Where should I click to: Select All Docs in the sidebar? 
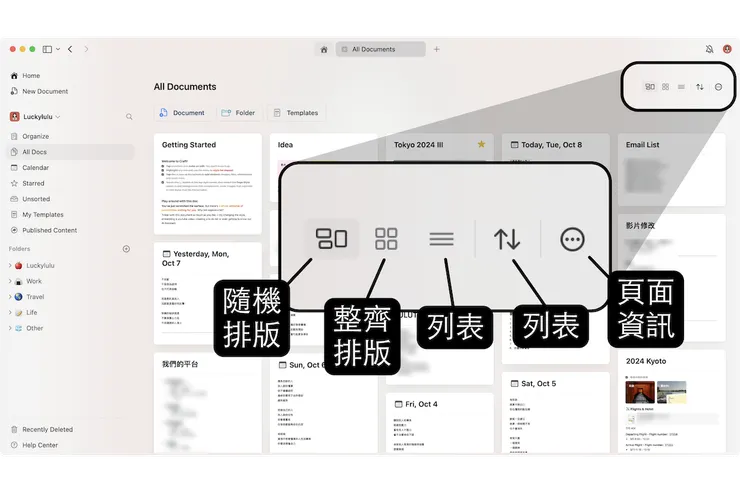point(71,152)
